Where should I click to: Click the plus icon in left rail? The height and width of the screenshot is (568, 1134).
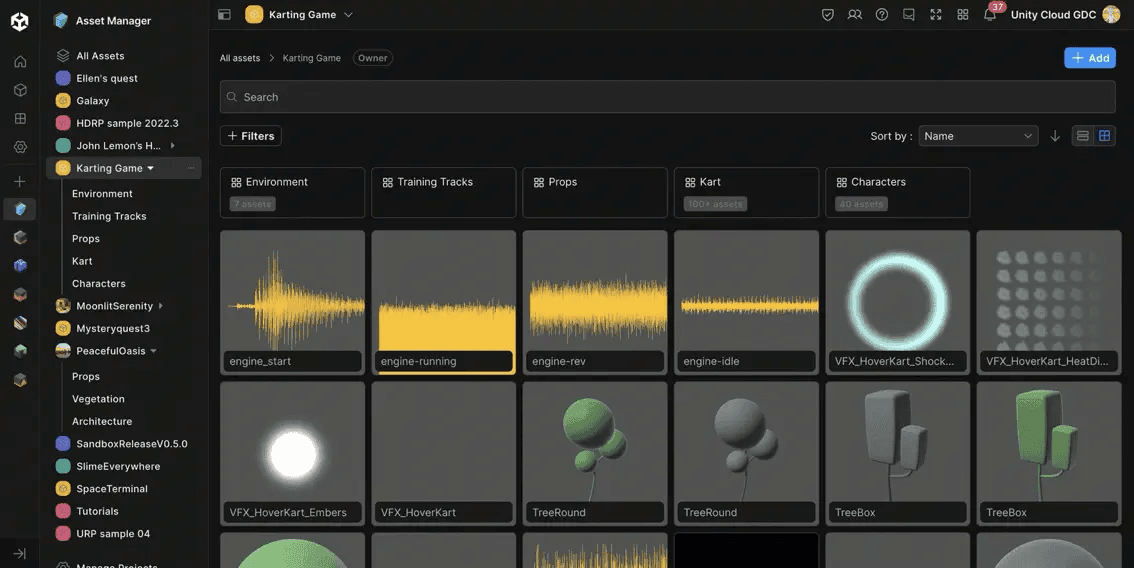point(20,182)
